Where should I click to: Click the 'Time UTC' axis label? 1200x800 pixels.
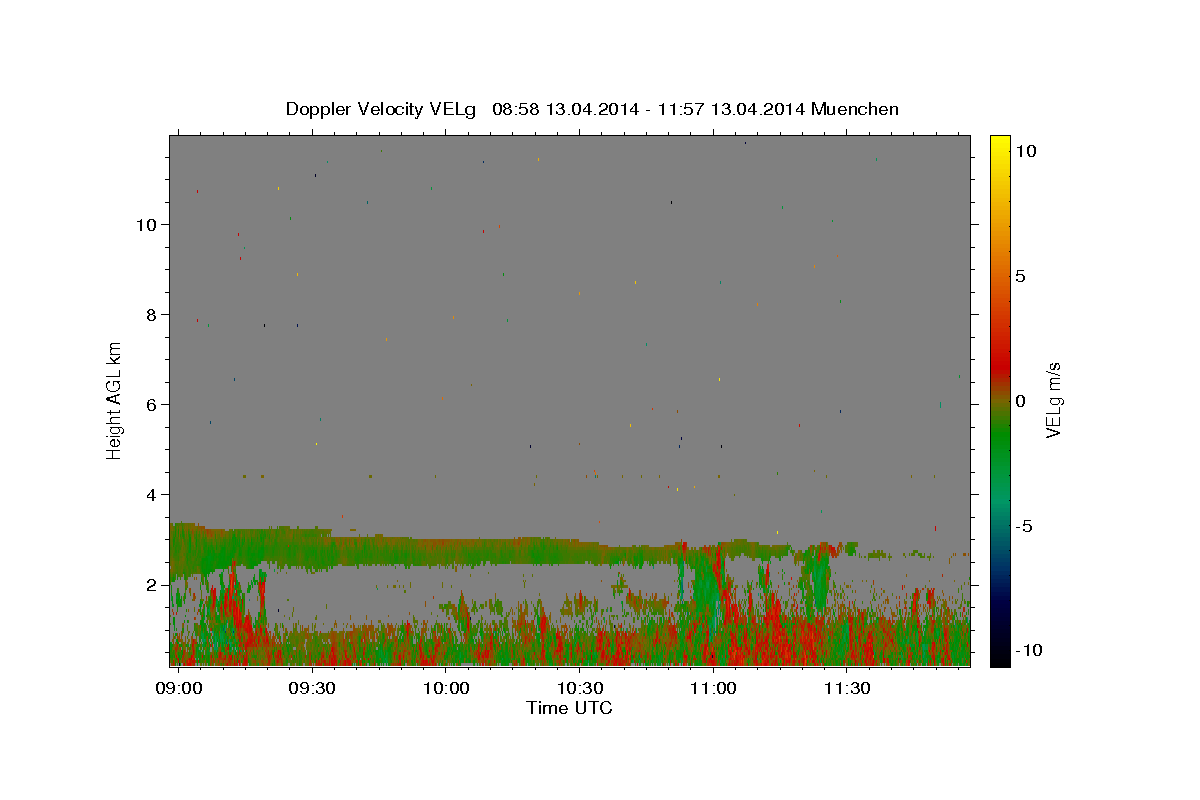(569, 708)
